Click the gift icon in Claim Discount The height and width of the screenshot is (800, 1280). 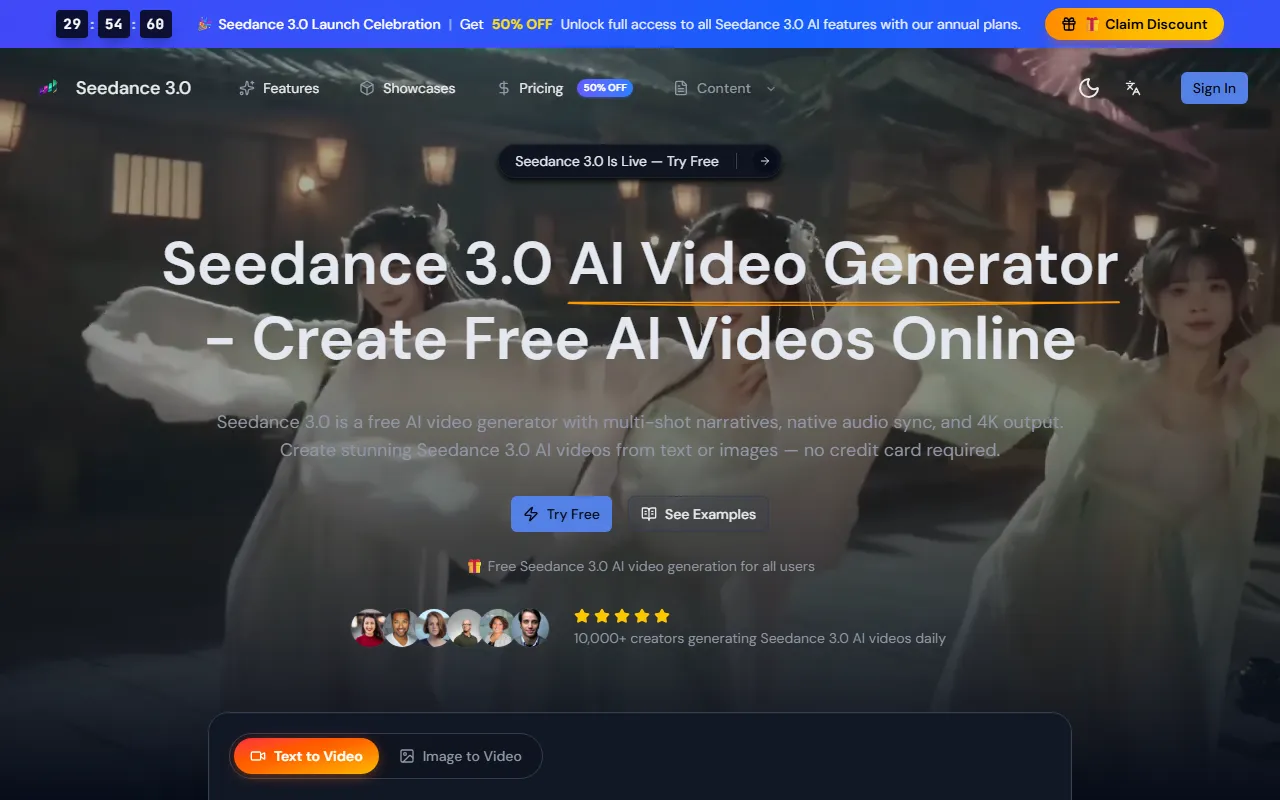coord(1069,24)
